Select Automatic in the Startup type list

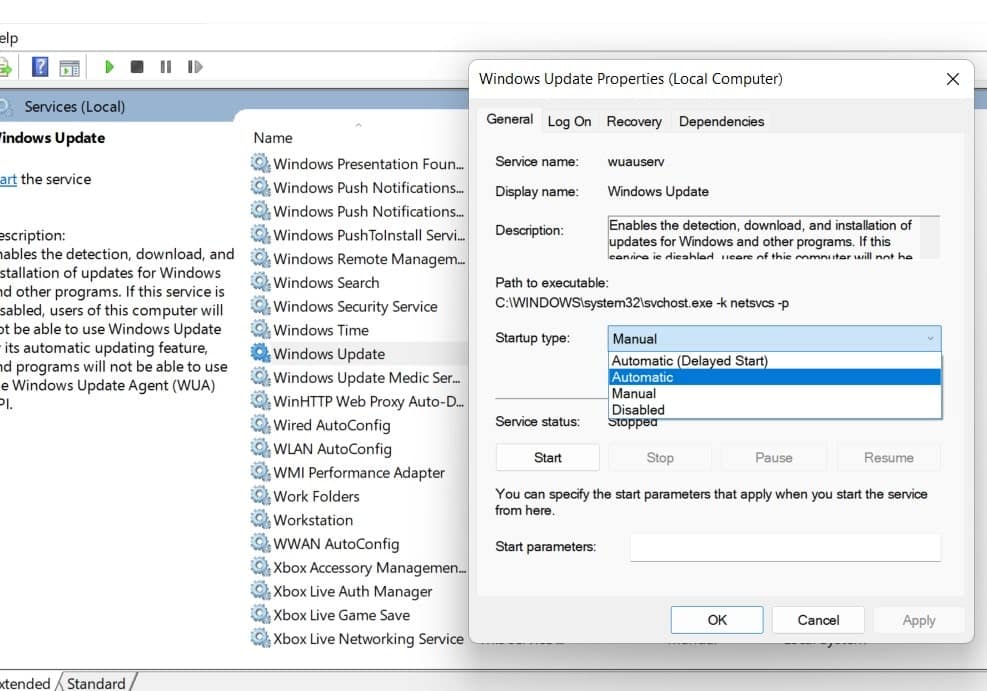tap(642, 377)
